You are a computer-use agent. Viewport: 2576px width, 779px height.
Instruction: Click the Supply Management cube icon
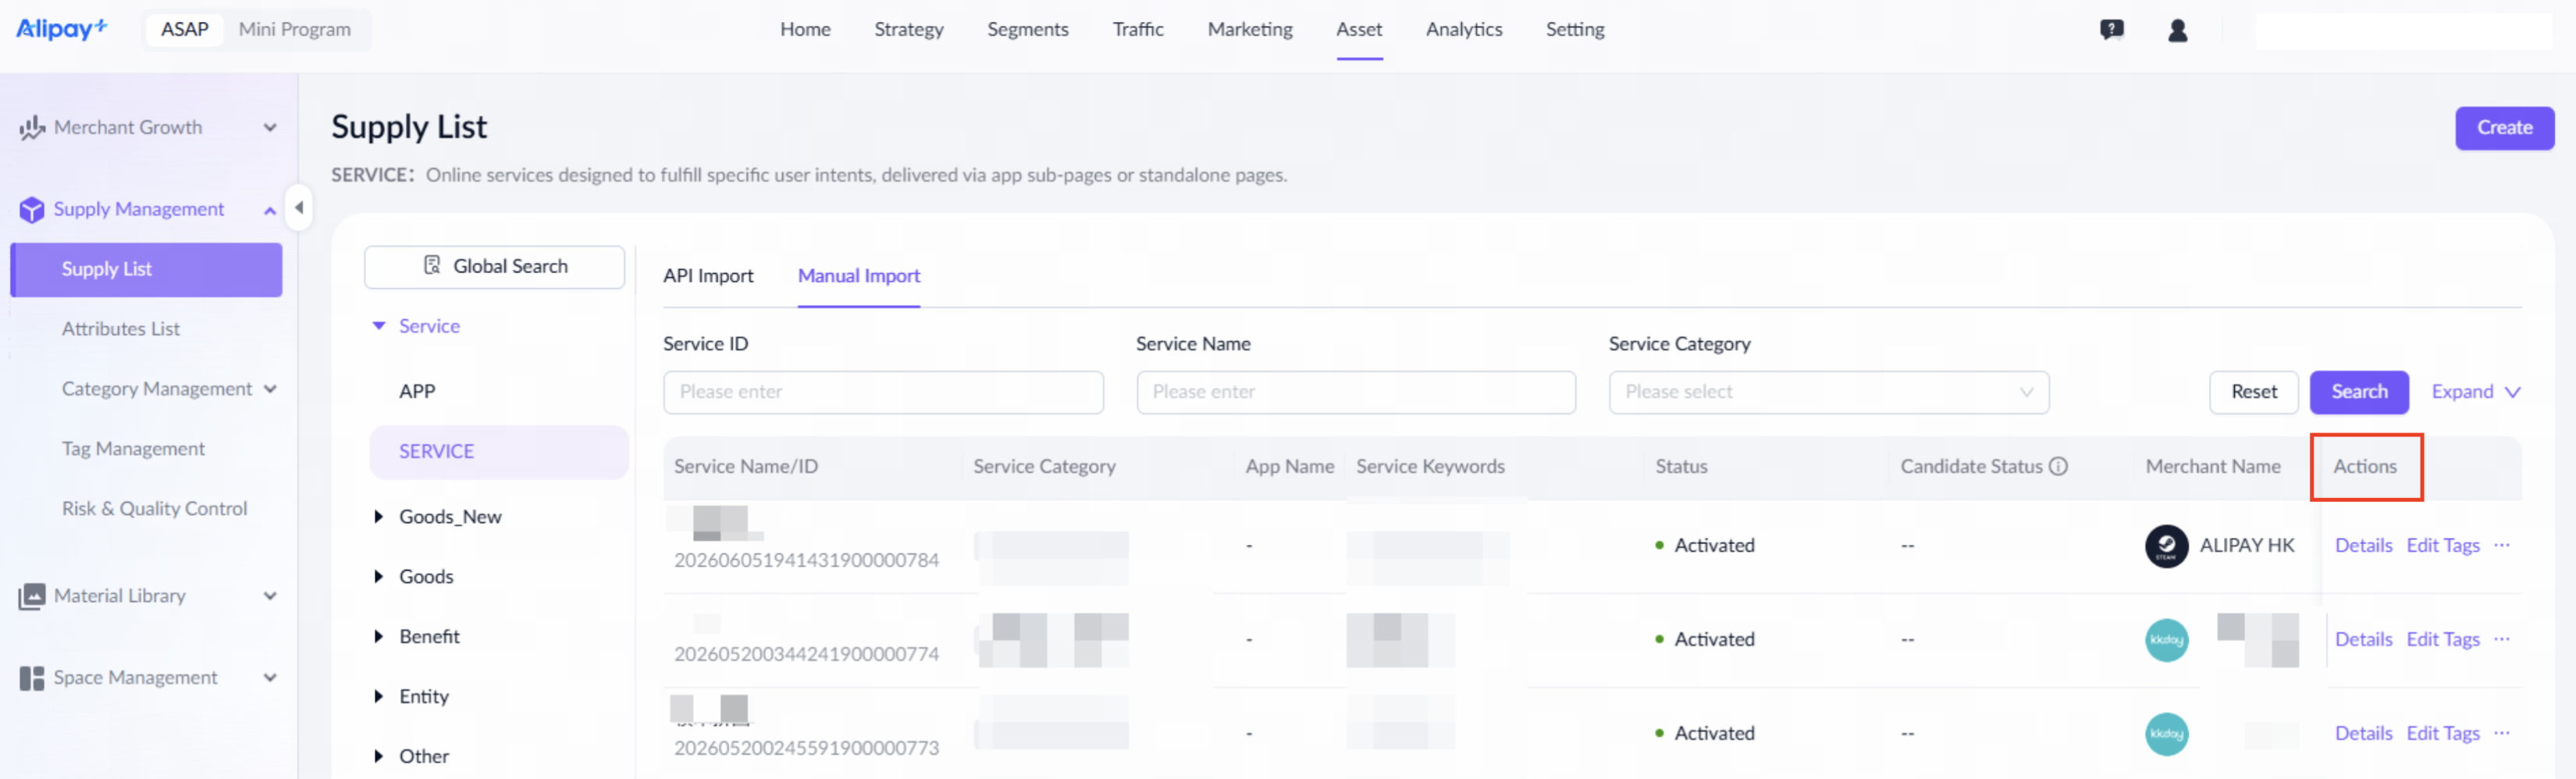tap(31, 209)
